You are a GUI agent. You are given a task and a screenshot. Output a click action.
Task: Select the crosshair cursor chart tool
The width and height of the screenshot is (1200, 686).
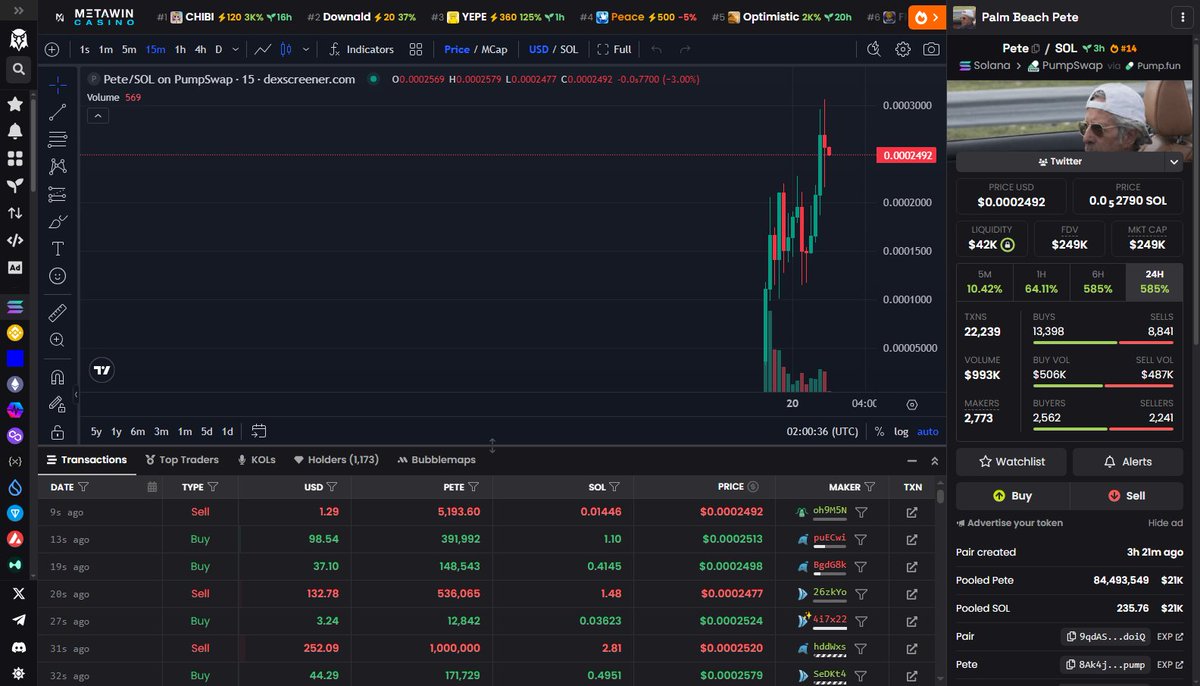58,85
